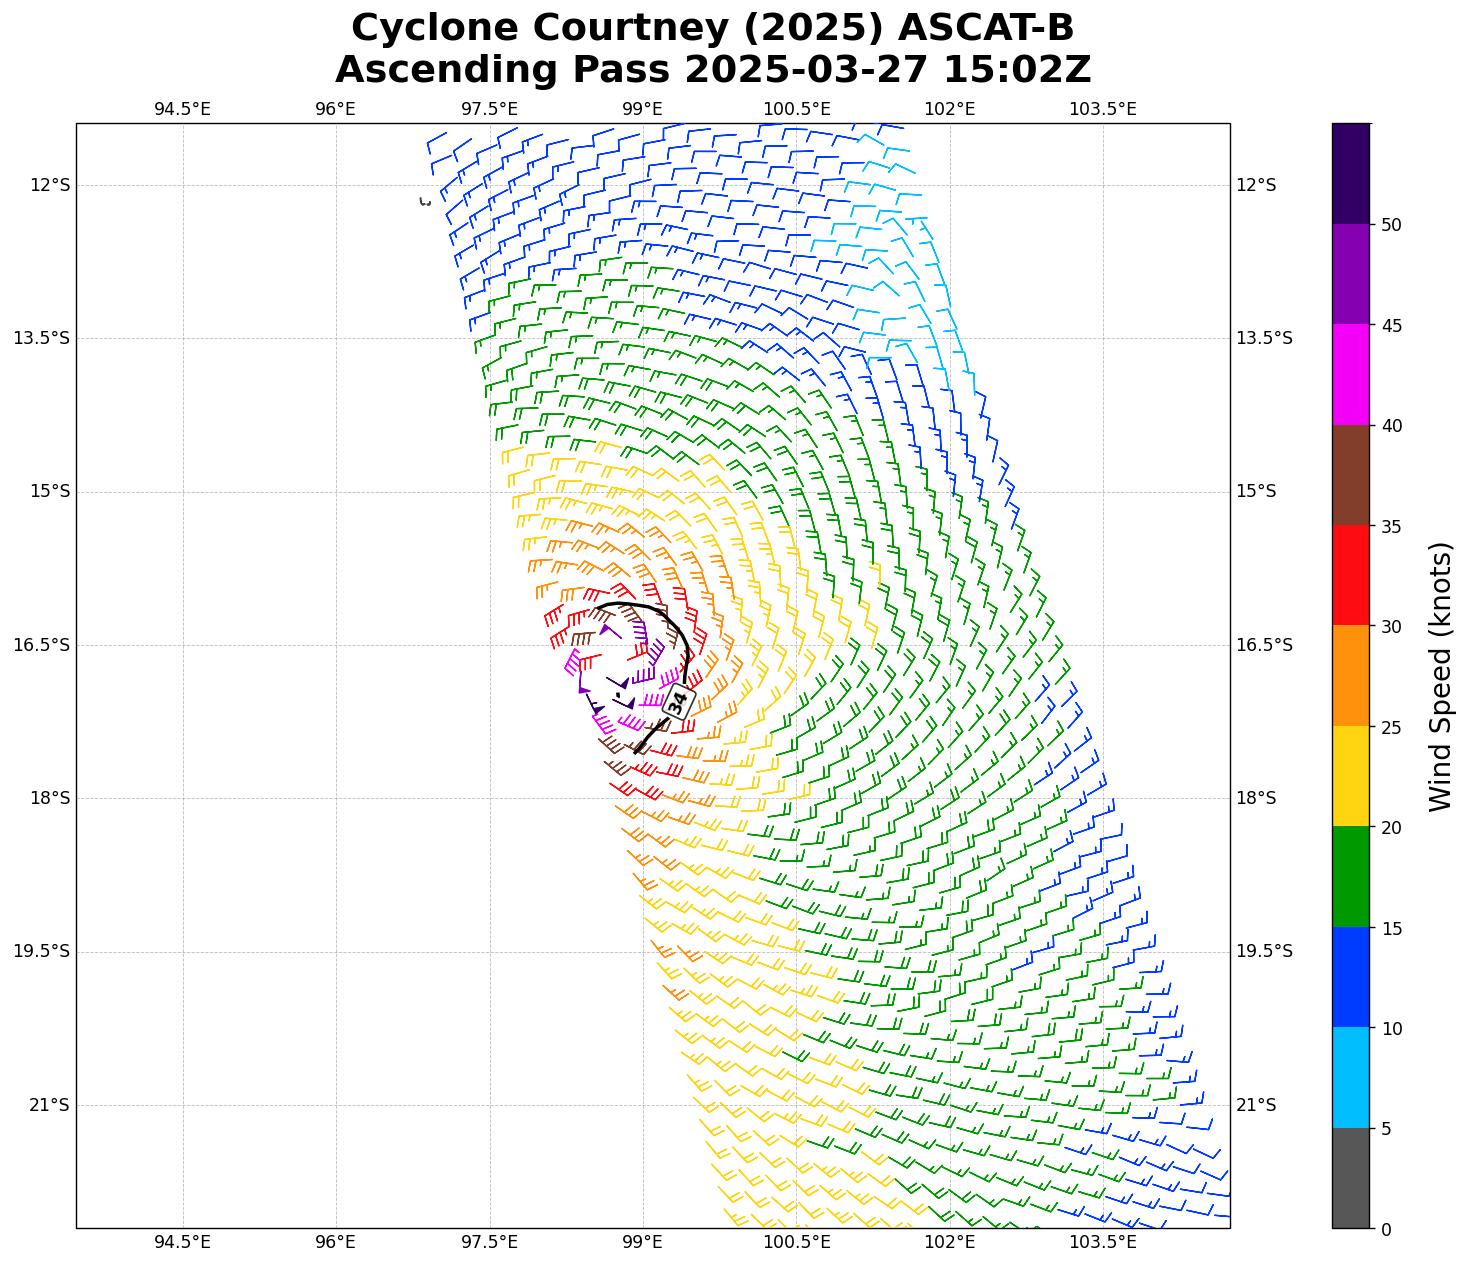This screenshot has width=1469, height=1264.
Task: Click the blue 10–15 knot colorbar segment
Action: tap(1350, 977)
